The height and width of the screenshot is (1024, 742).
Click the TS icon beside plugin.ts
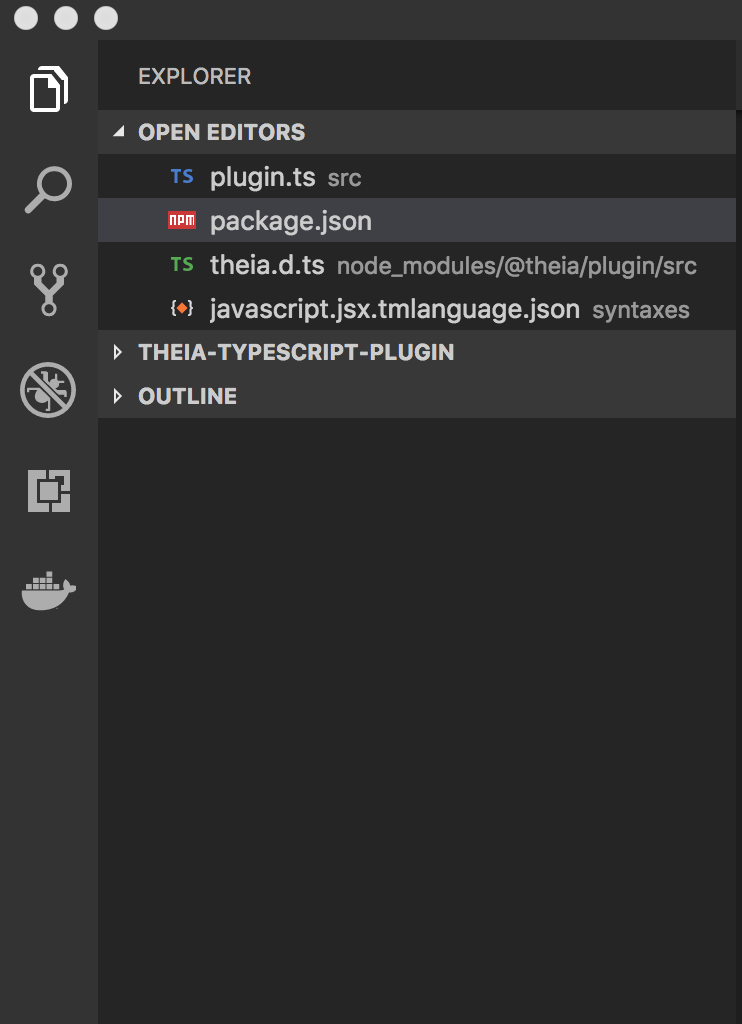183,176
